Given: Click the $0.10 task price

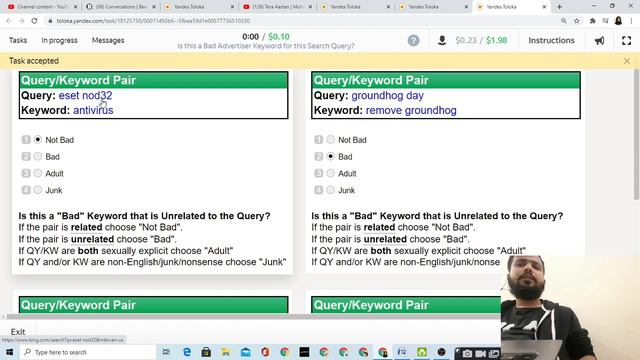Looking at the screenshot, I should click(279, 37).
